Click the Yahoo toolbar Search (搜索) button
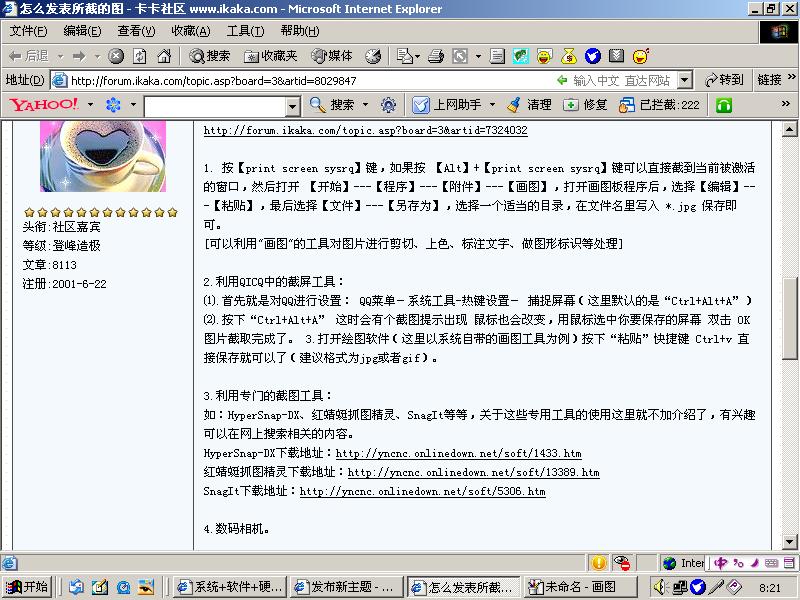Screen dimensions: 800x600 pos(332,105)
